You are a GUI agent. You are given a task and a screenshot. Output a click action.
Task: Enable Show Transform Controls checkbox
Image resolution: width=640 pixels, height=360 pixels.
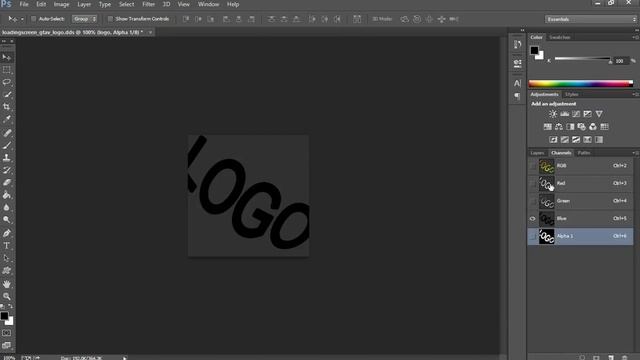(x=110, y=19)
